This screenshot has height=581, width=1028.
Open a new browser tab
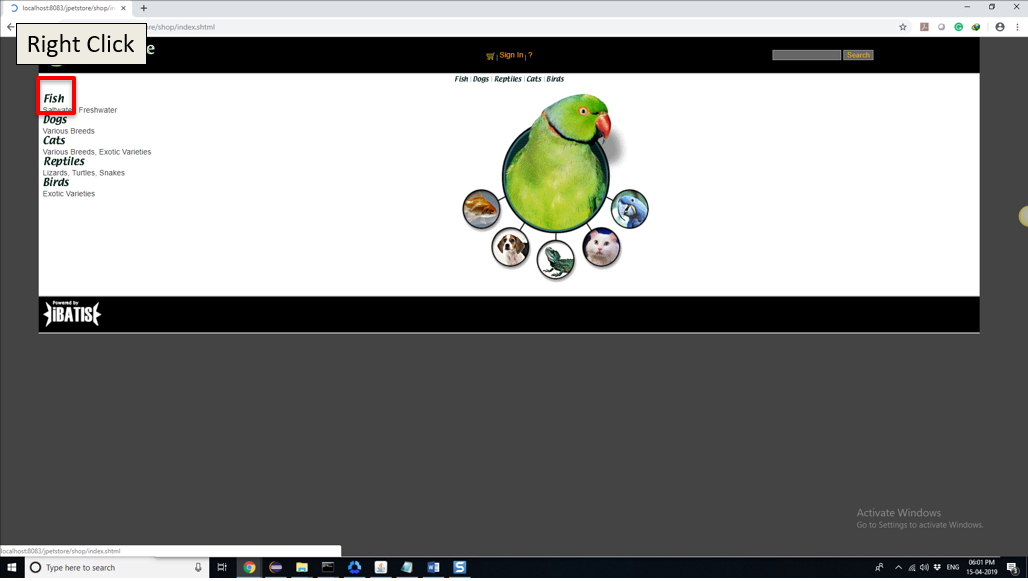tap(144, 8)
